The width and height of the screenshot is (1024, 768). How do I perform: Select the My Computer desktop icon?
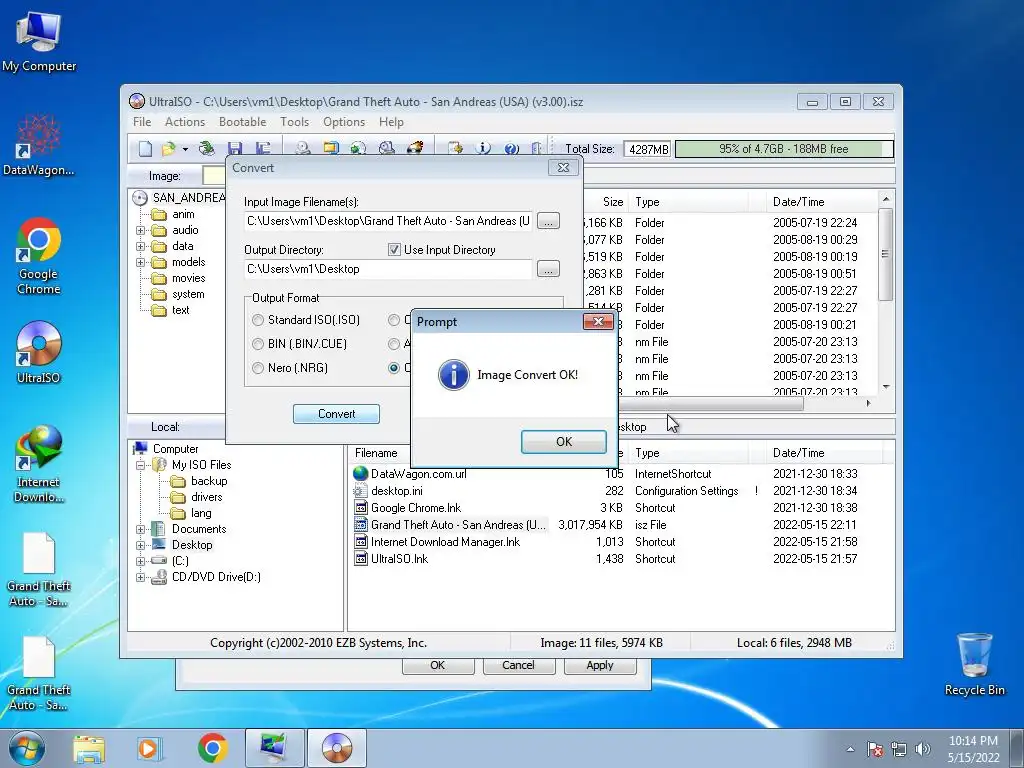tap(39, 41)
